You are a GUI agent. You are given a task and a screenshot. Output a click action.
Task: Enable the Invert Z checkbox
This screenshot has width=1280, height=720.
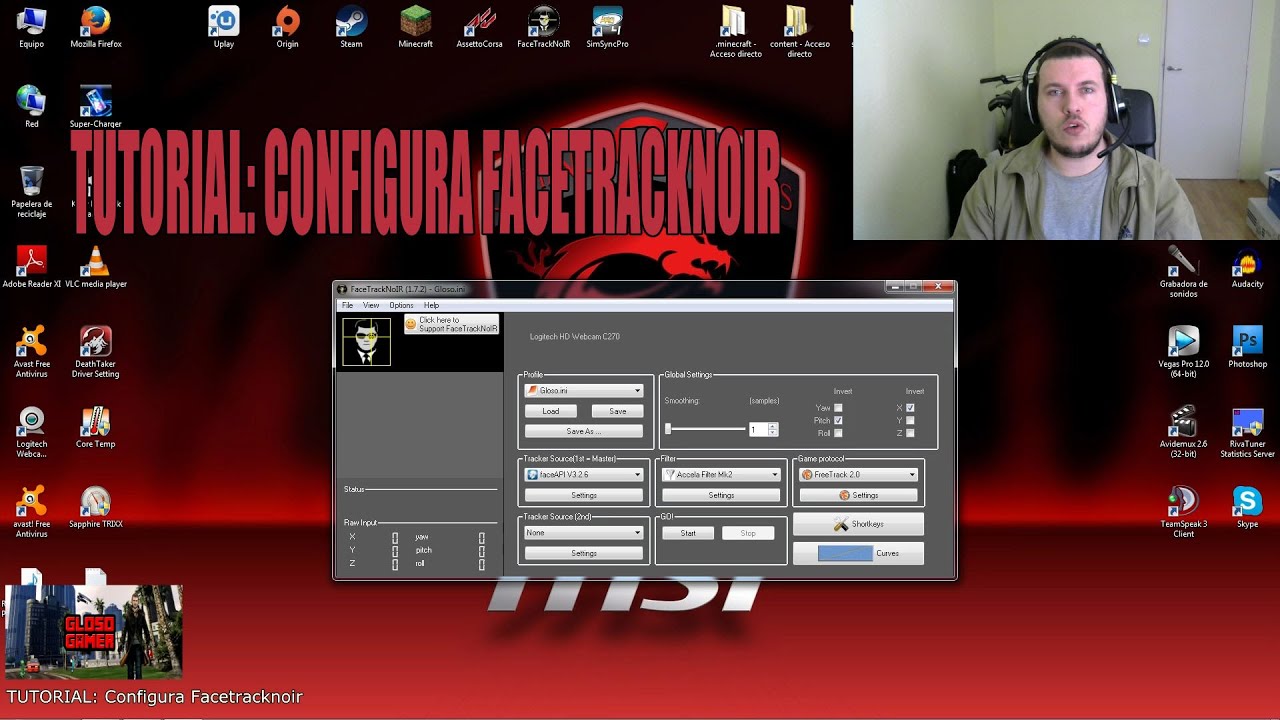click(x=910, y=433)
